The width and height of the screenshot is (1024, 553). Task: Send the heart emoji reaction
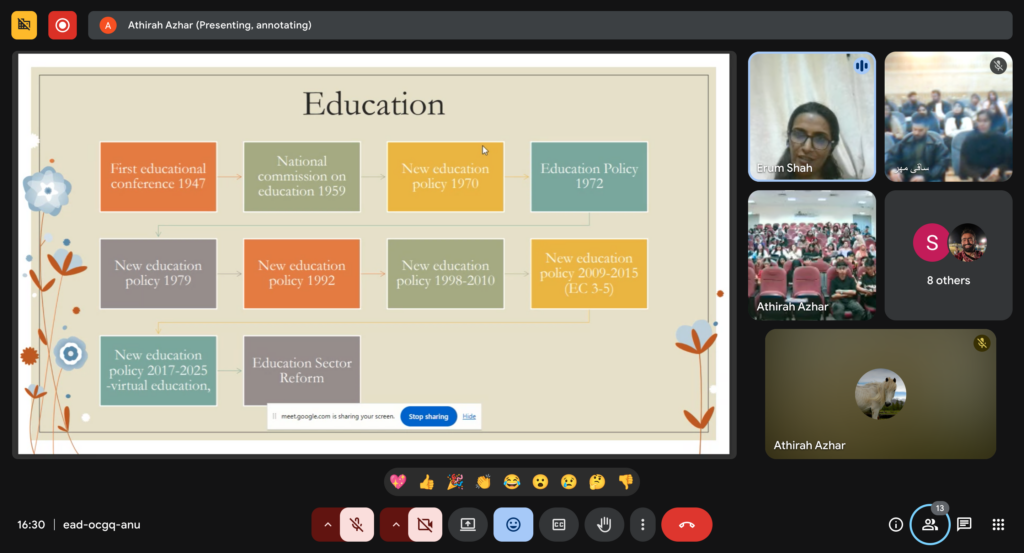(398, 482)
